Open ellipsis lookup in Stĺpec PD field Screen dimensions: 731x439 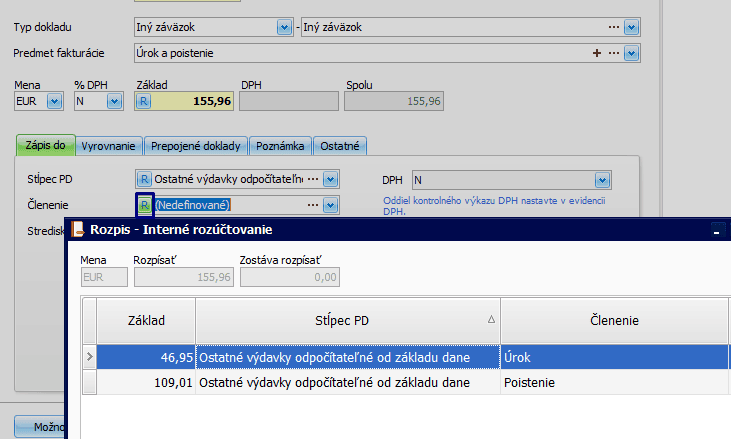click(313, 179)
